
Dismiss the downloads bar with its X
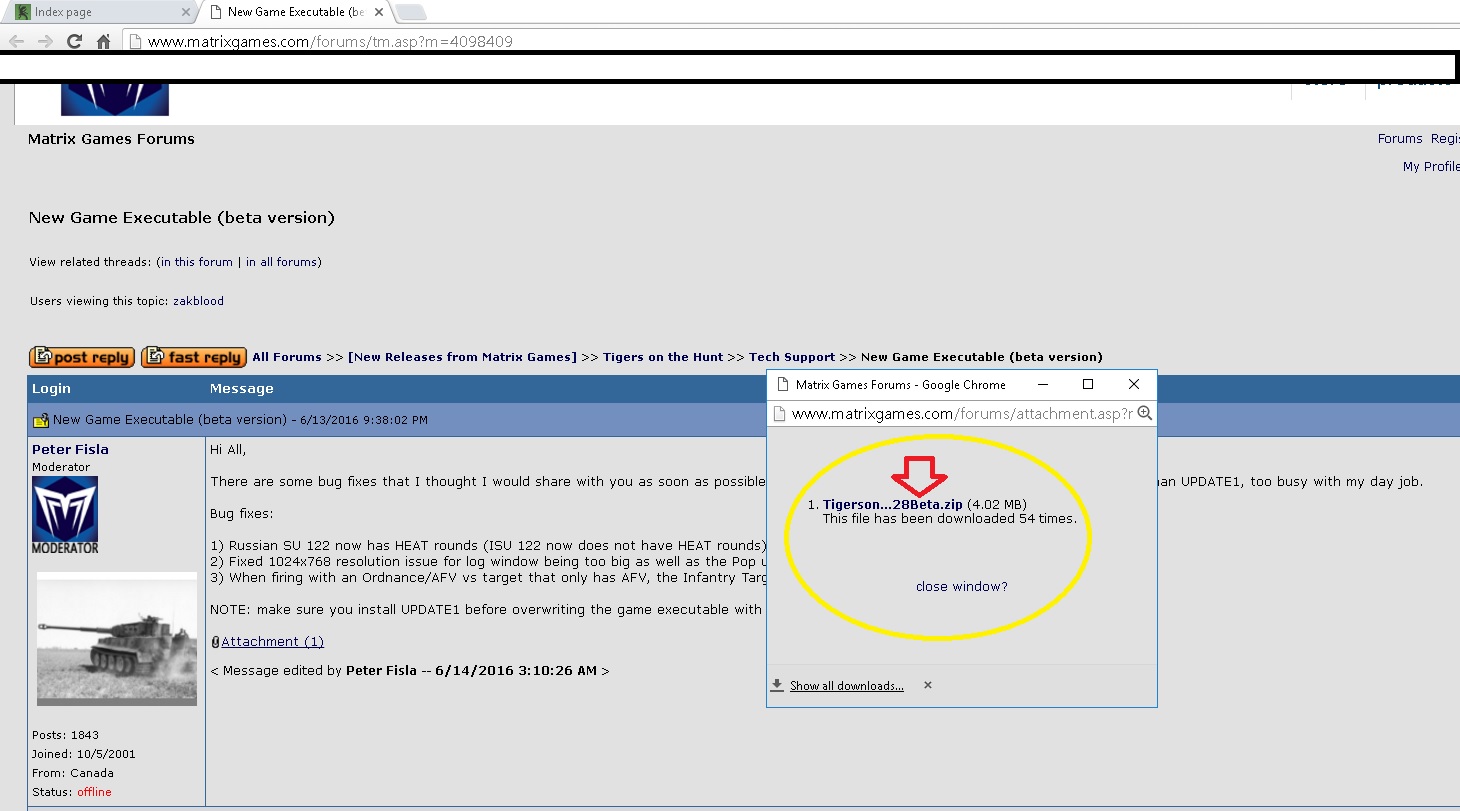click(928, 685)
